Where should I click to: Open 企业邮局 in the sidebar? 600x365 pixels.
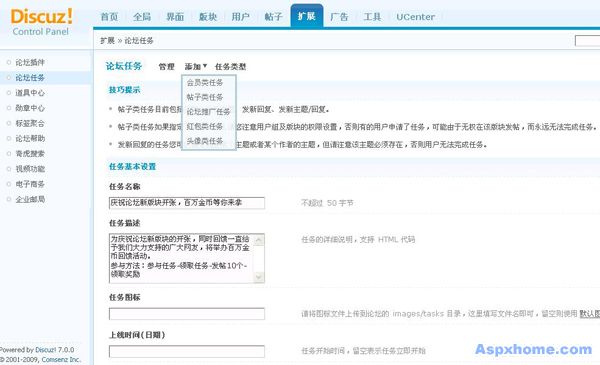coord(30,199)
